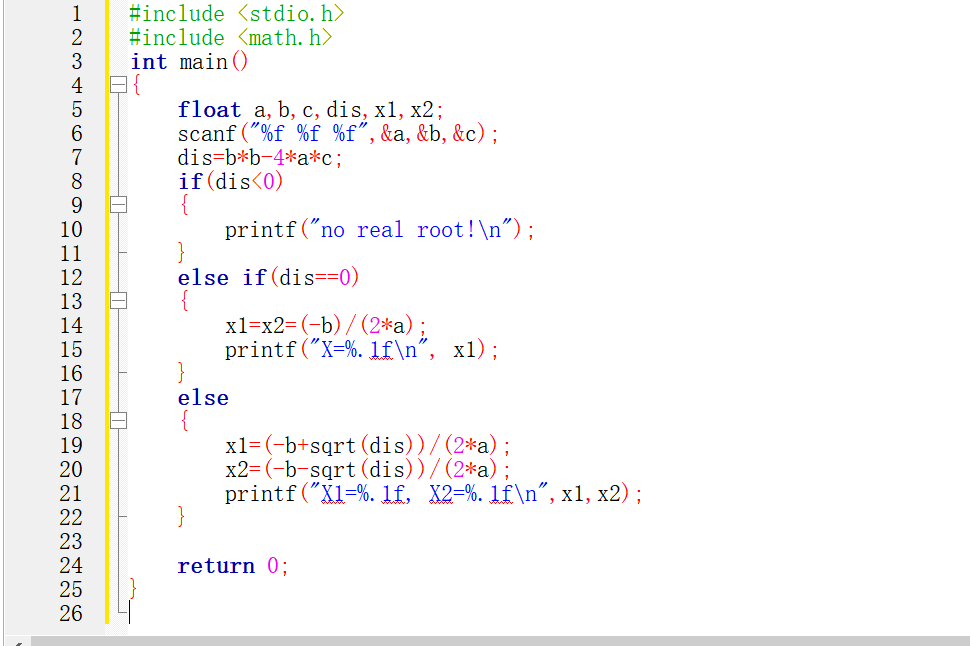This screenshot has width=970, height=646.
Task: Click line number 7 in the gutter
Action: (x=77, y=157)
